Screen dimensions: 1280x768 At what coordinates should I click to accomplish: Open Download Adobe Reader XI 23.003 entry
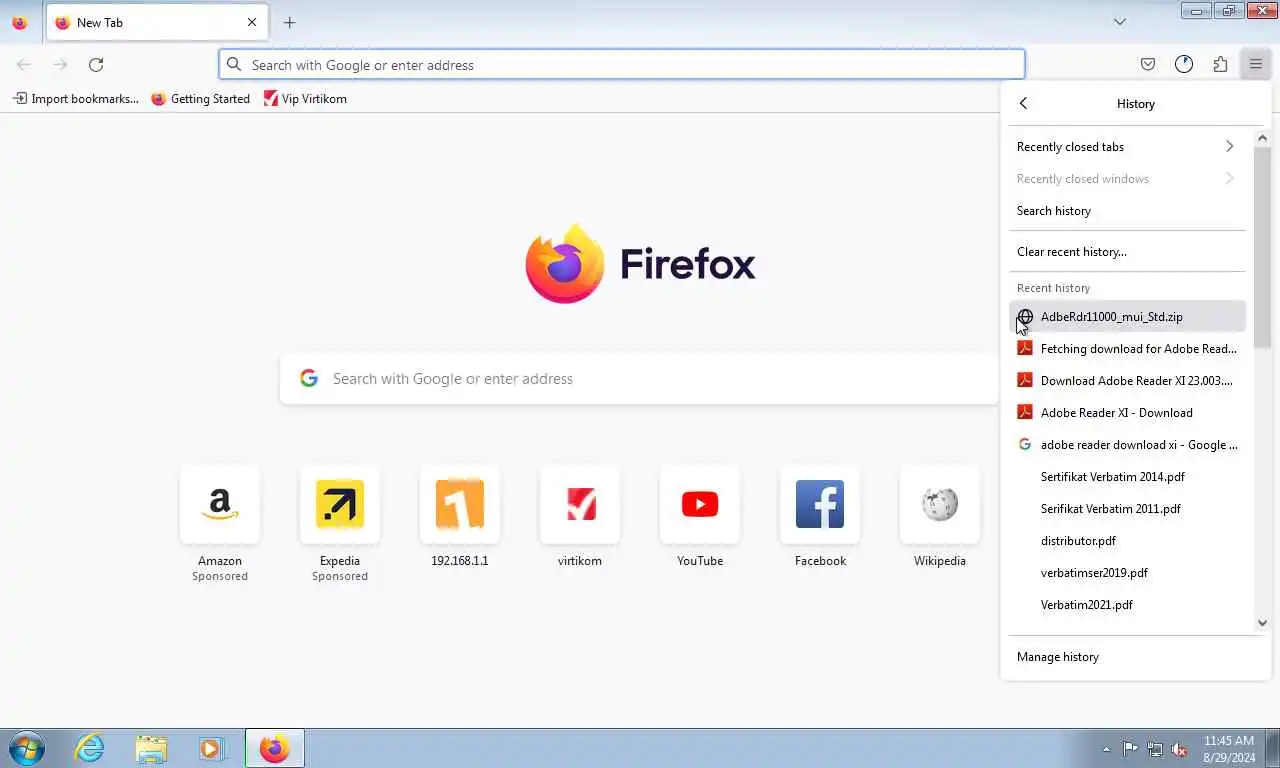pos(1127,381)
